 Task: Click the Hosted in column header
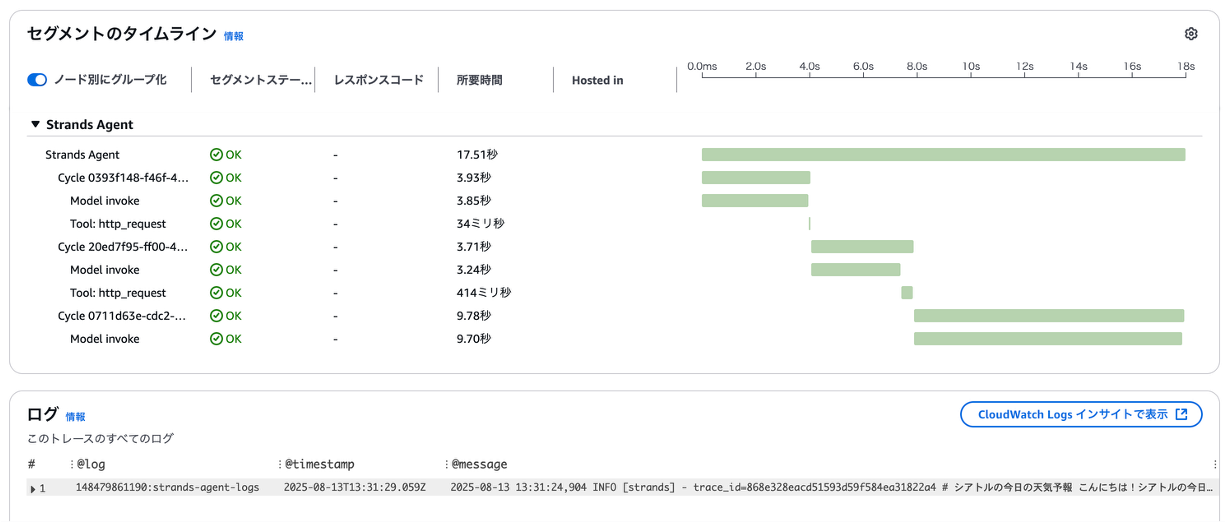pos(597,80)
